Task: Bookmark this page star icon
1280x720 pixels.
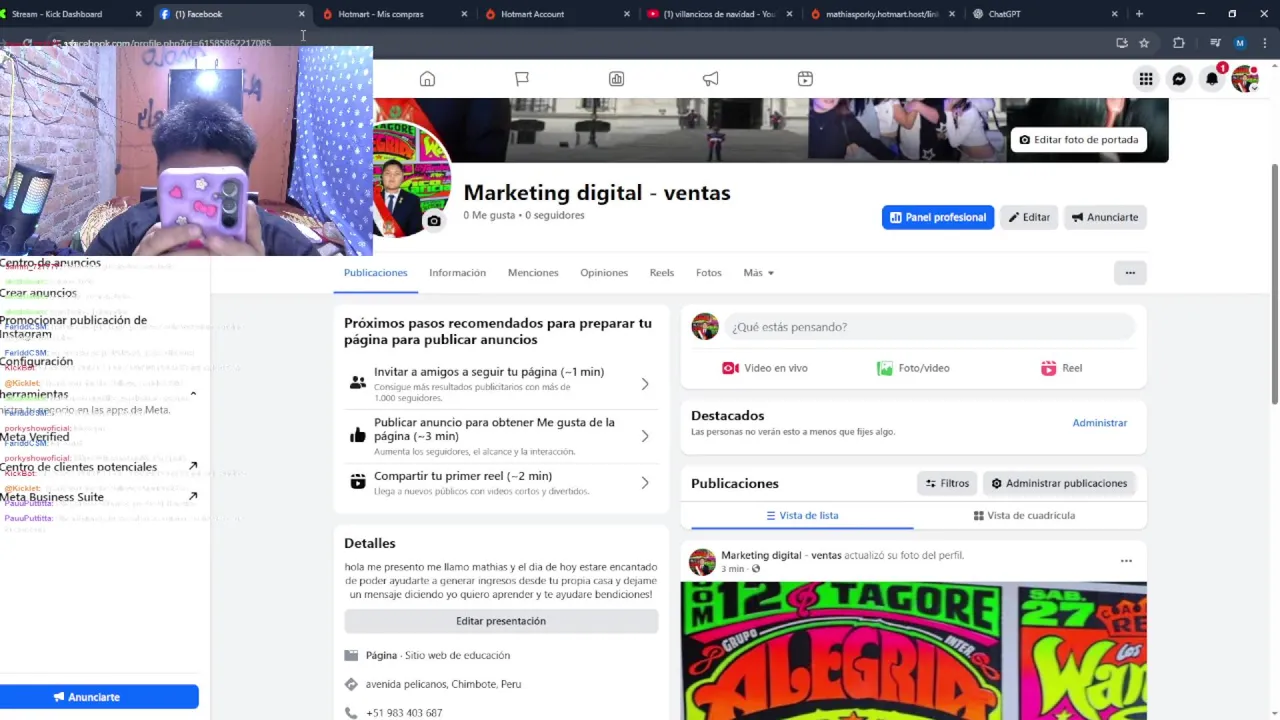Action: tap(1144, 43)
